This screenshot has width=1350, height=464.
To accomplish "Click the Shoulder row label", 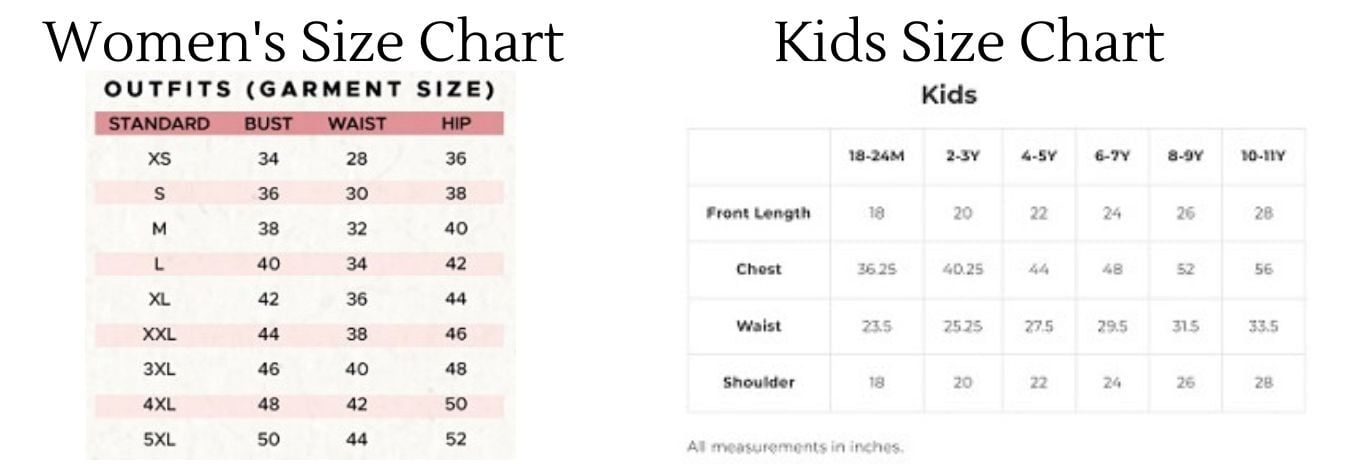I will pyautogui.click(x=758, y=382).
